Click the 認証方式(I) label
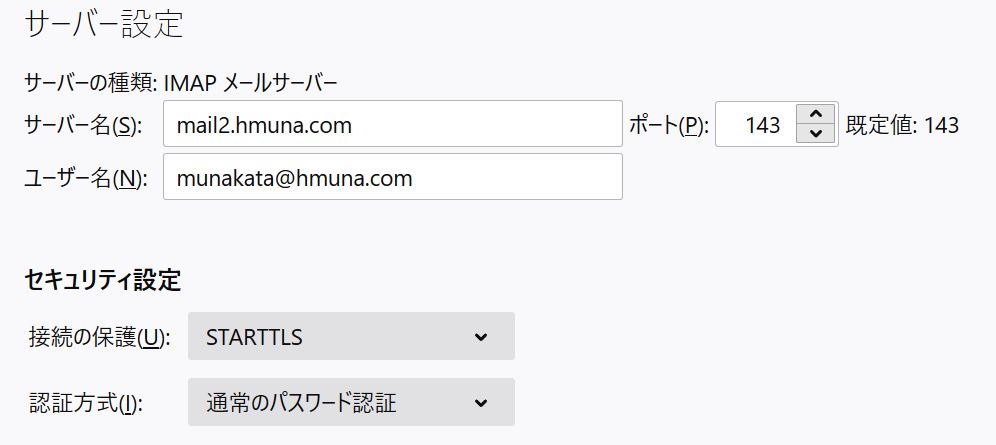This screenshot has width=996, height=445. click(x=86, y=404)
